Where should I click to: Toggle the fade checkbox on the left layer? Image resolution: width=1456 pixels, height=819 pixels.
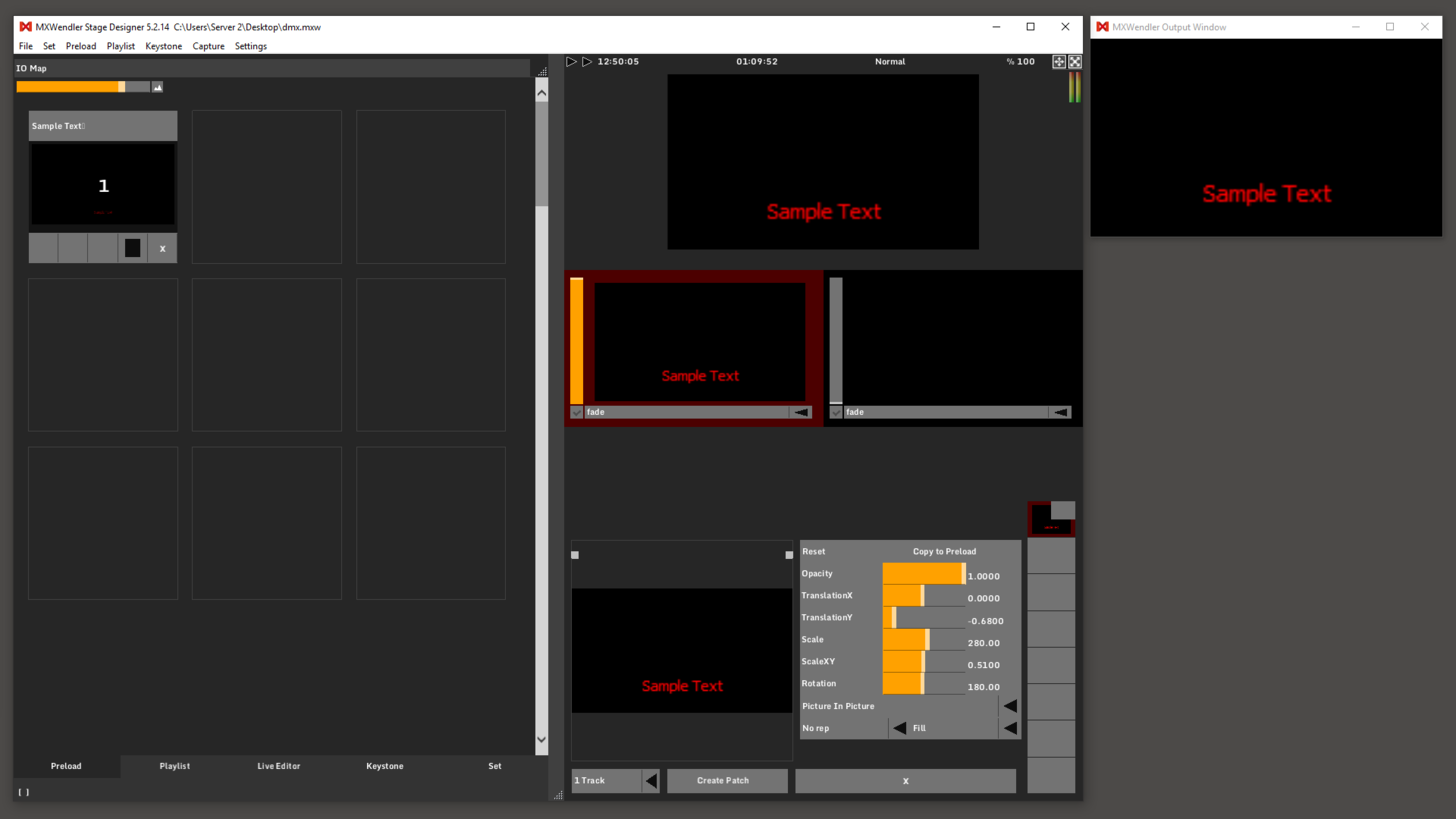(x=576, y=411)
